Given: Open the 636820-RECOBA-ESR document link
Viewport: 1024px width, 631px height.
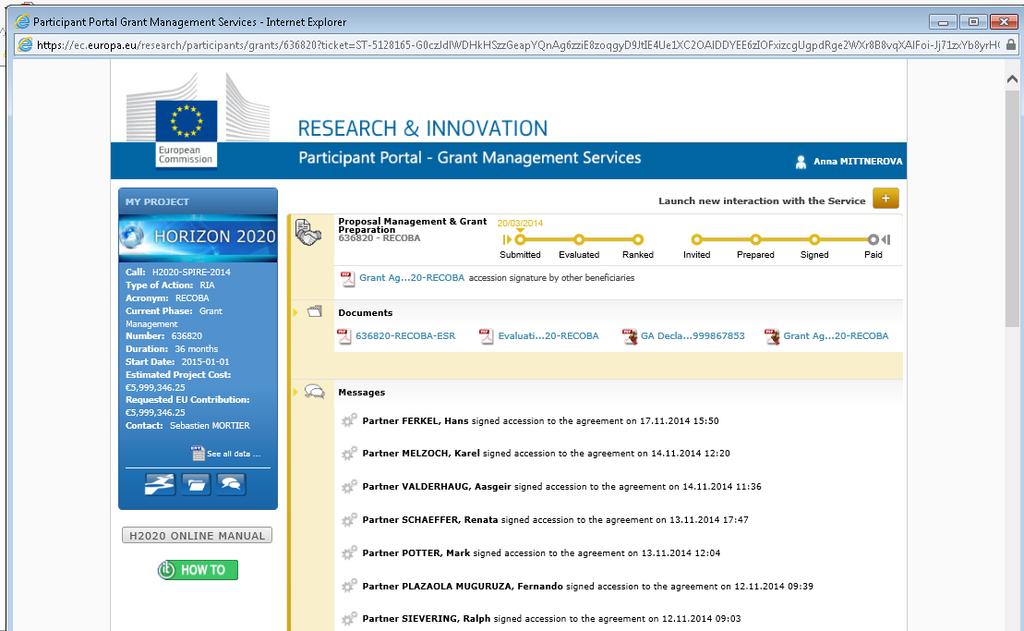Looking at the screenshot, I should [406, 336].
